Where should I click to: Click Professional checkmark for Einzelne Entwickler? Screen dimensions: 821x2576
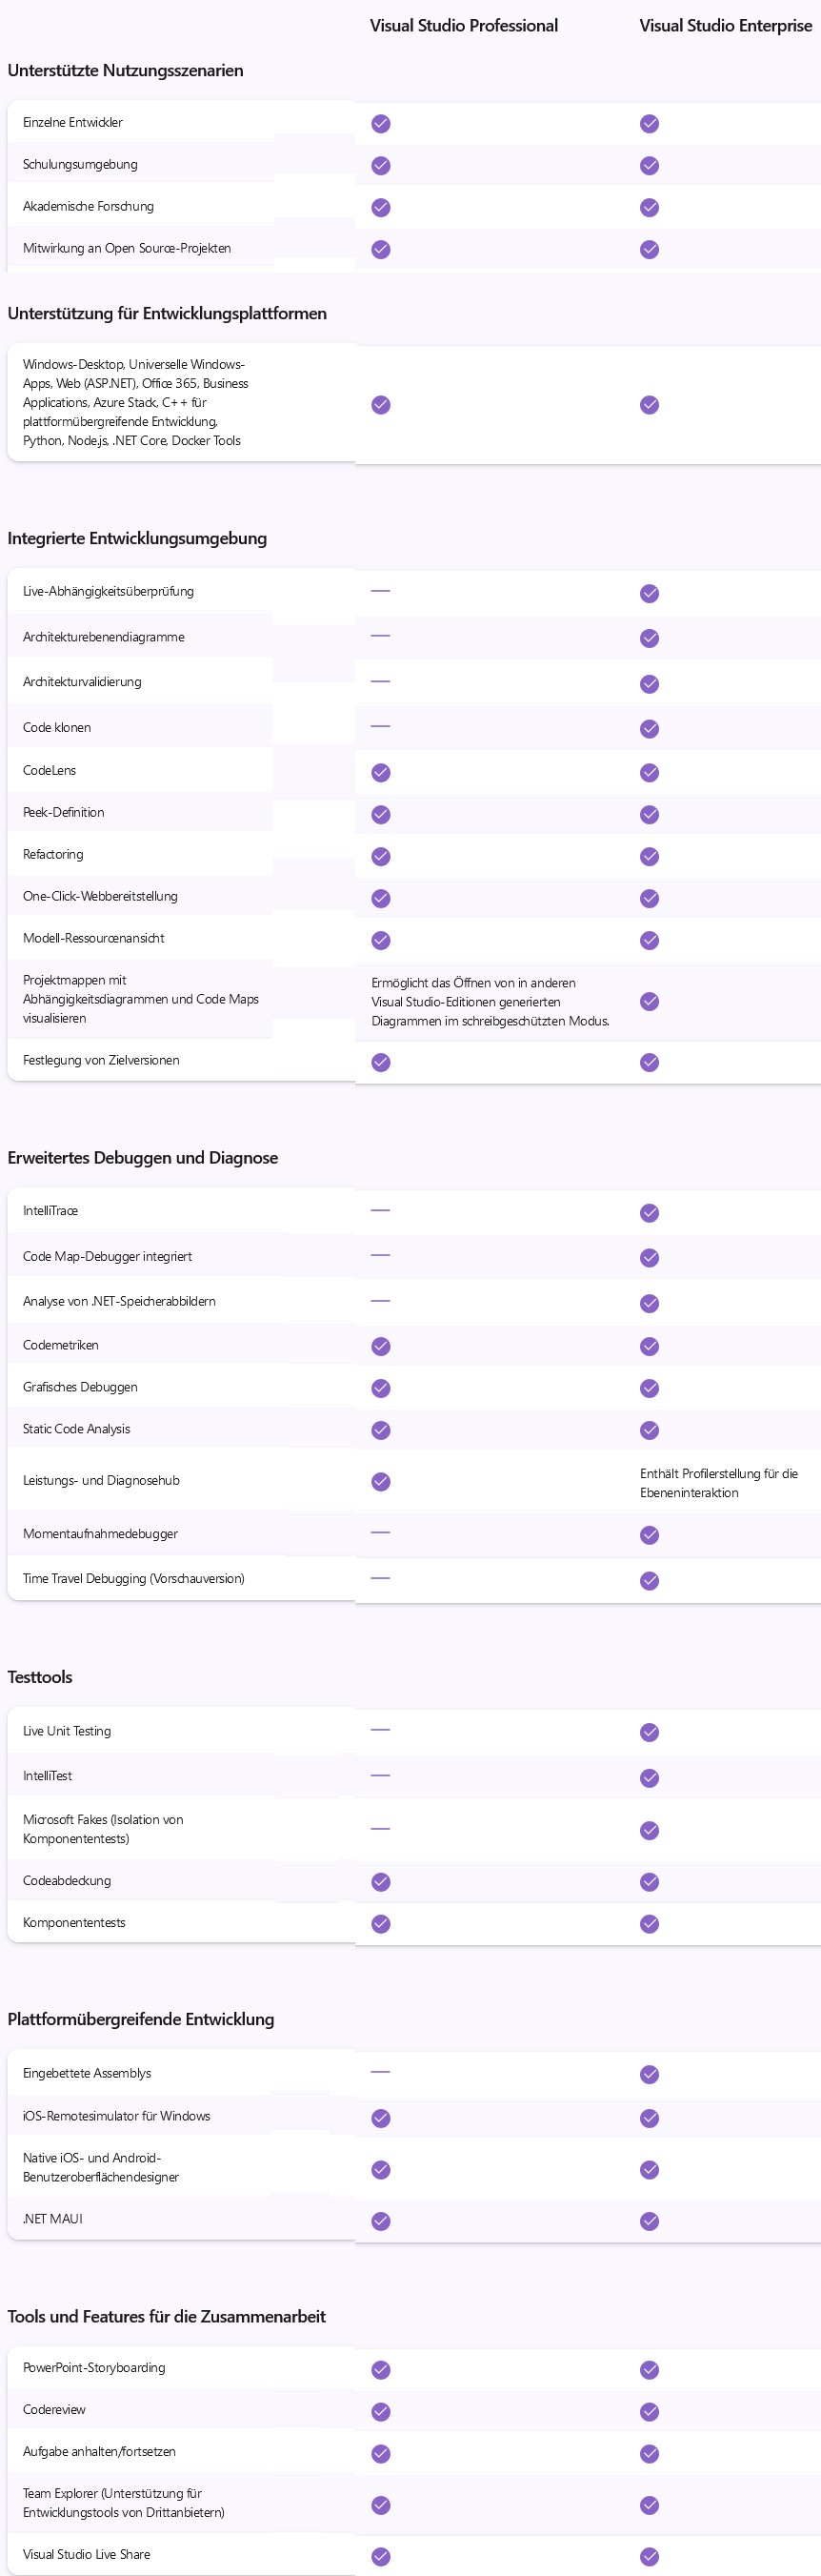(381, 124)
